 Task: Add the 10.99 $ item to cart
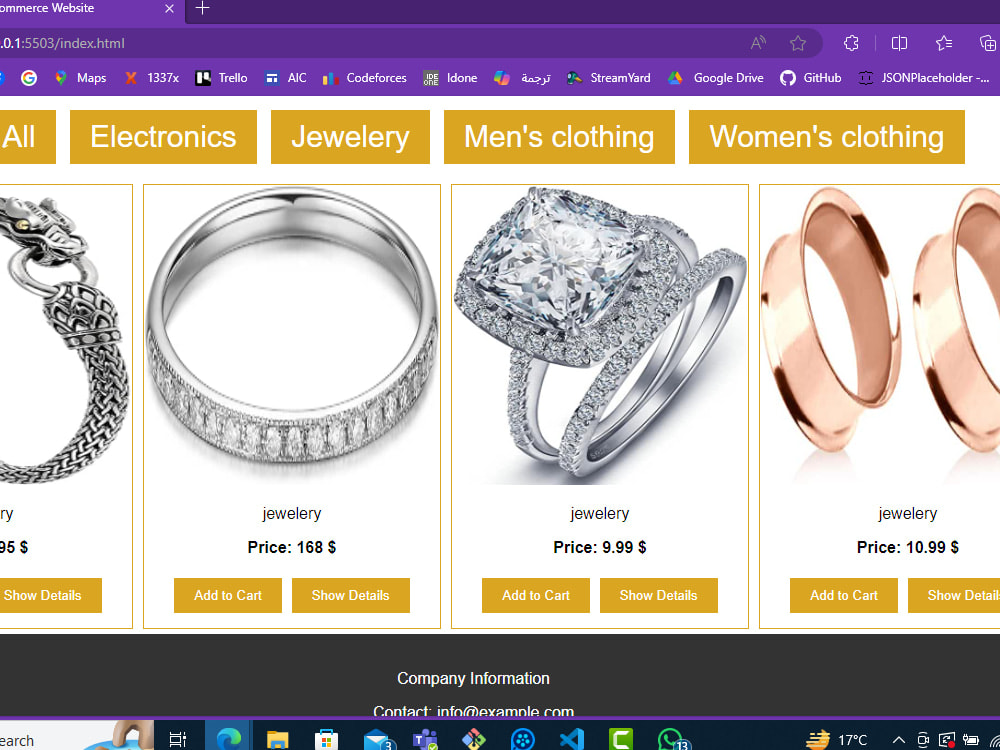pos(844,596)
